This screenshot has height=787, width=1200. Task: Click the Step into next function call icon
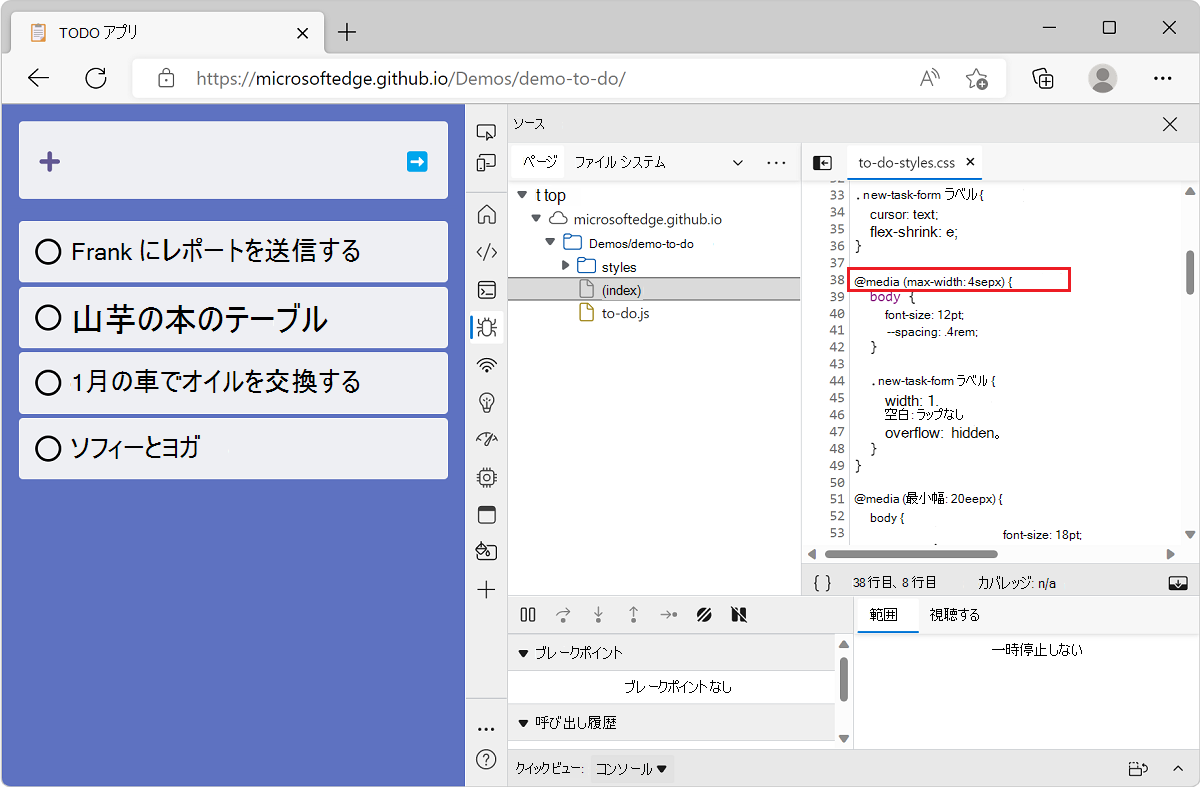click(598, 614)
